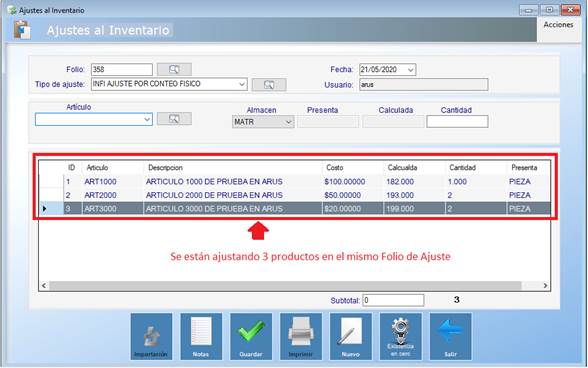
Task: Click the $100.00000 cost cell
Action: [x=352, y=182]
